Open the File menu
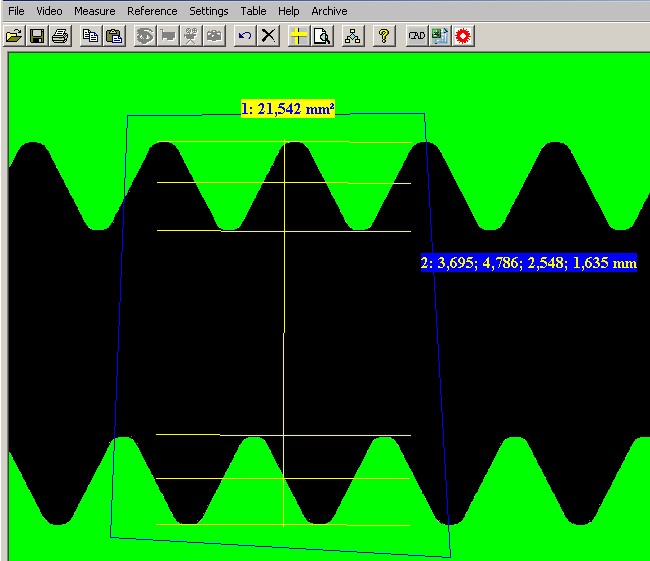 (16, 11)
